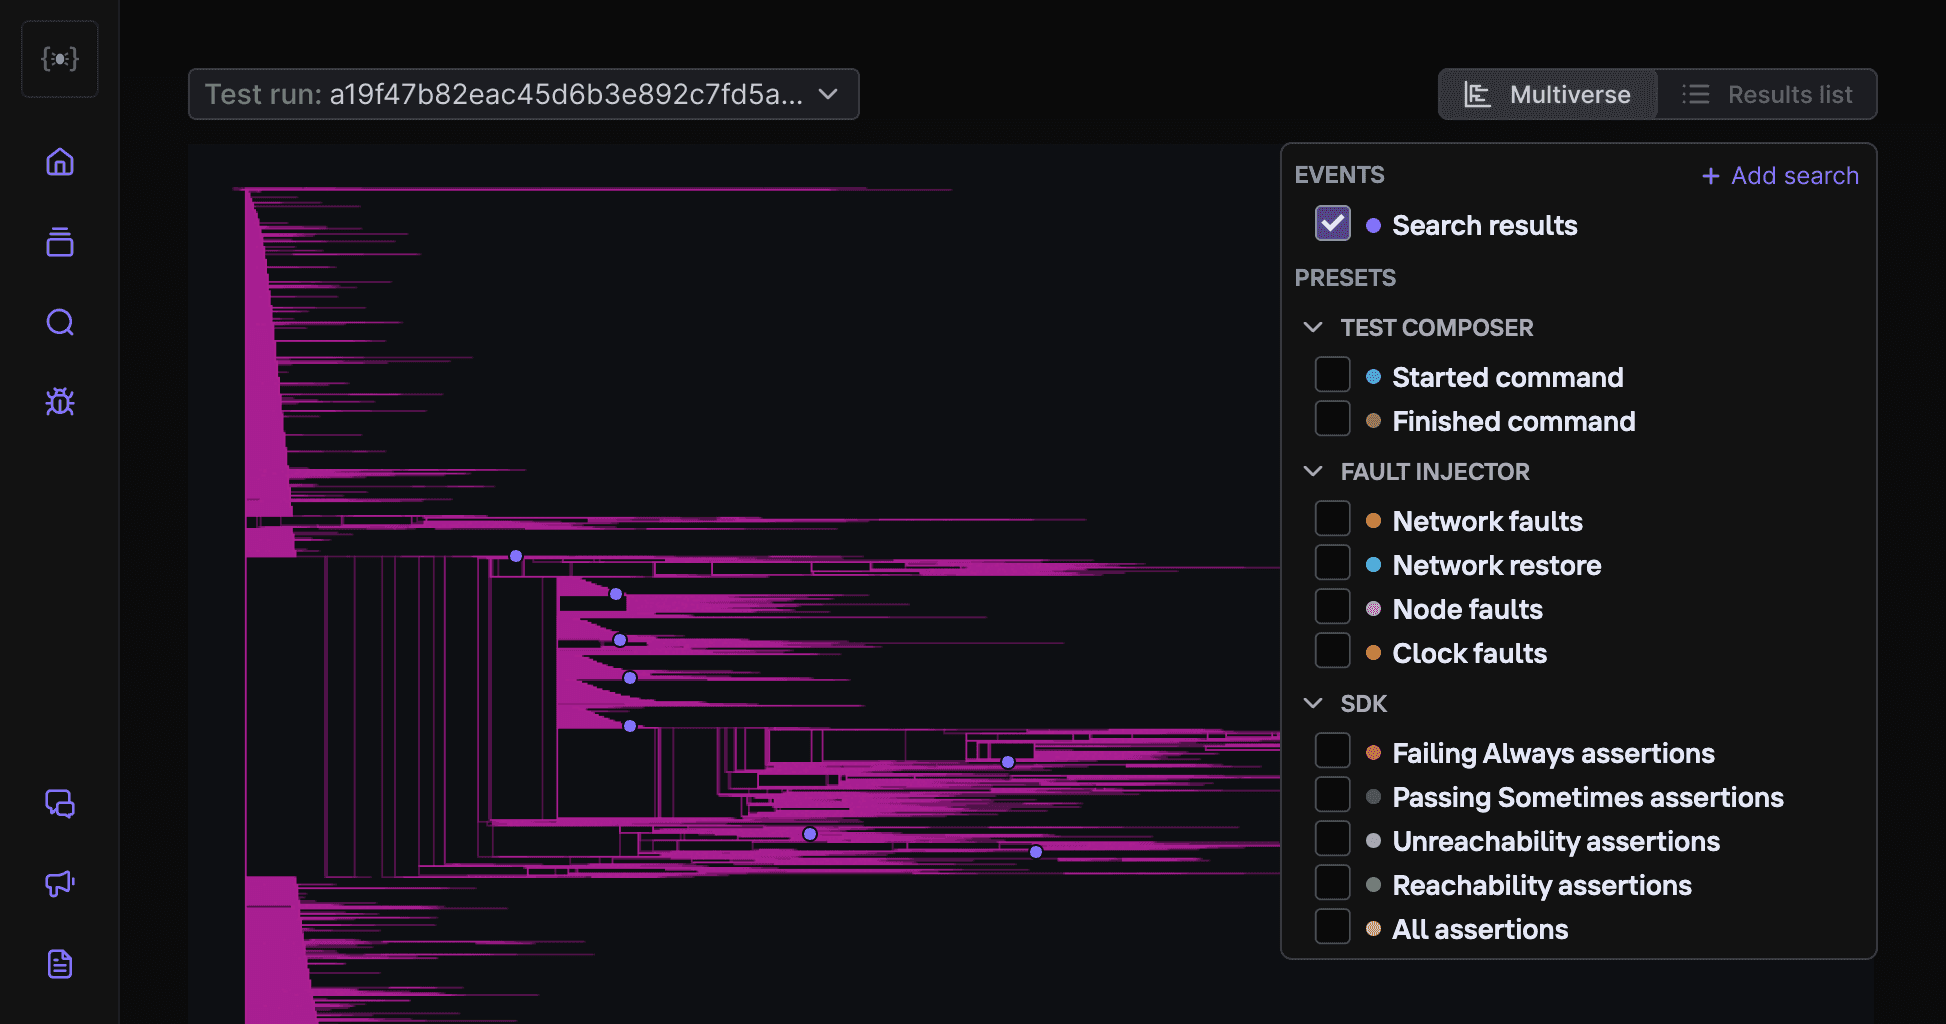Viewport: 1946px width, 1024px height.
Task: Enable the Network faults preset
Action: pos(1332,518)
